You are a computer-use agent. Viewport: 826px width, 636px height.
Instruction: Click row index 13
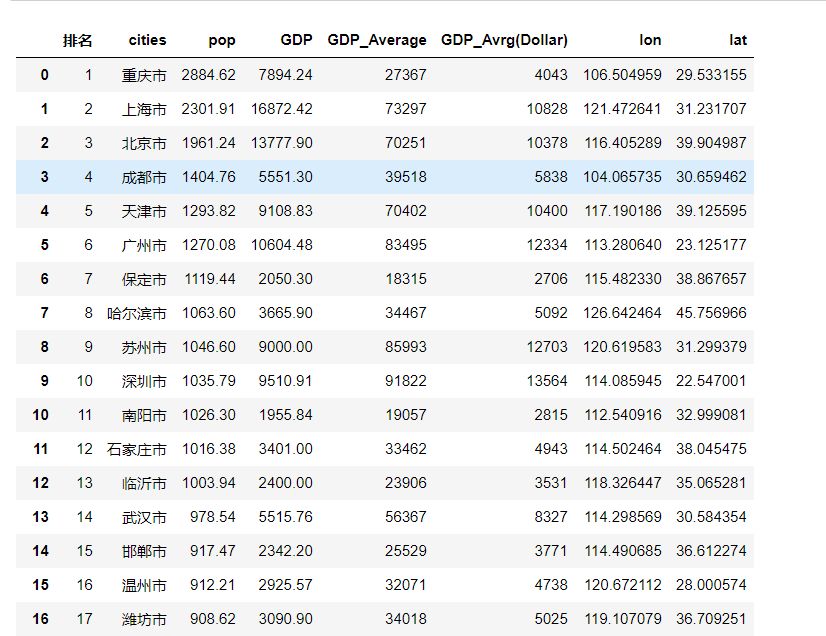coord(41,517)
